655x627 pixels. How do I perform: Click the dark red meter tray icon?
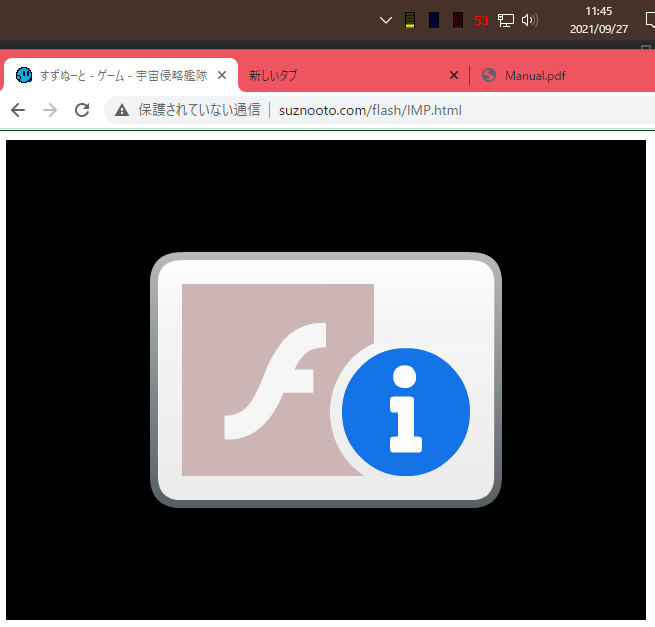click(x=458, y=20)
